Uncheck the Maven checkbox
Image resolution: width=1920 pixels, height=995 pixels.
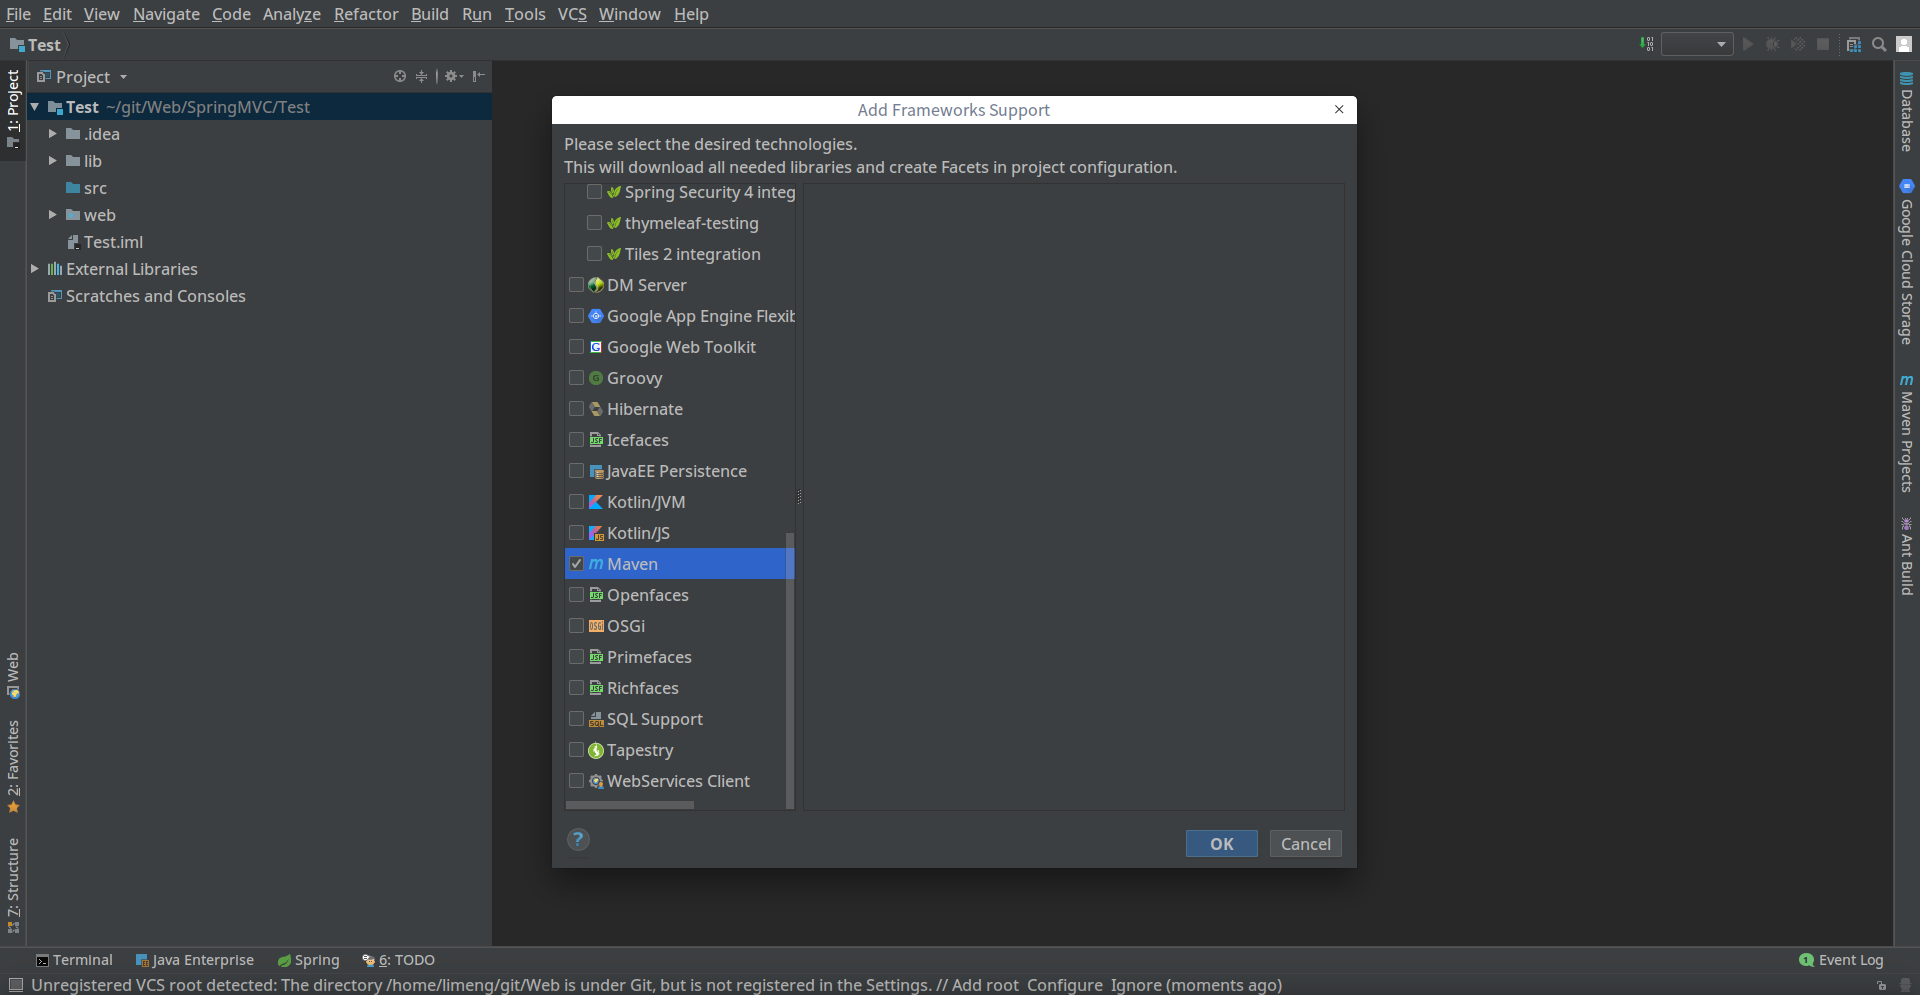576,563
